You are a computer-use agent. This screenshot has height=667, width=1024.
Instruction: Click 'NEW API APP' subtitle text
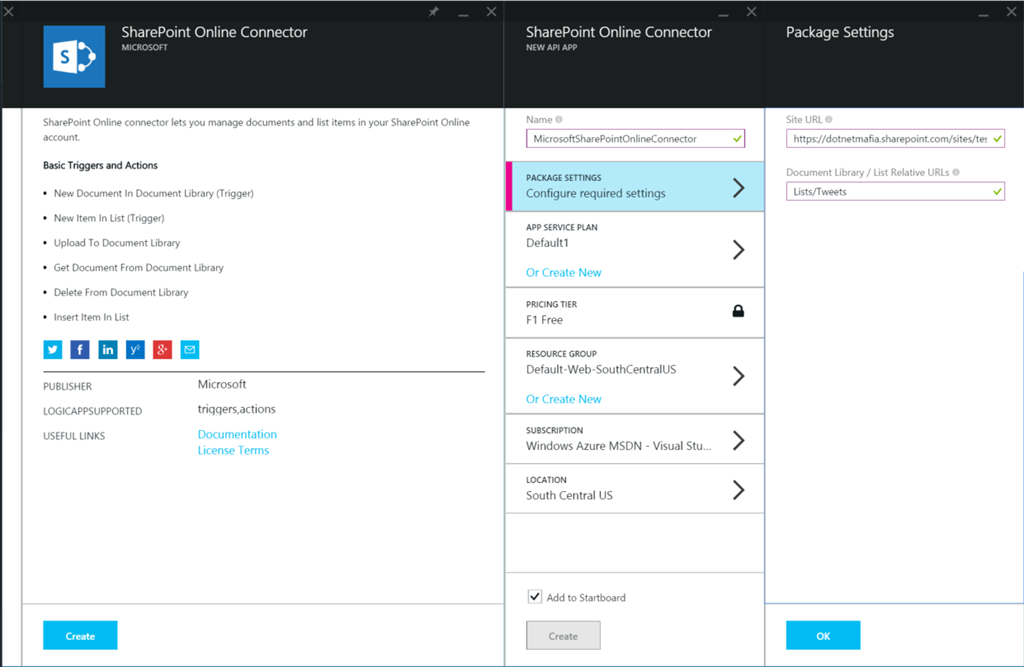[x=551, y=48]
